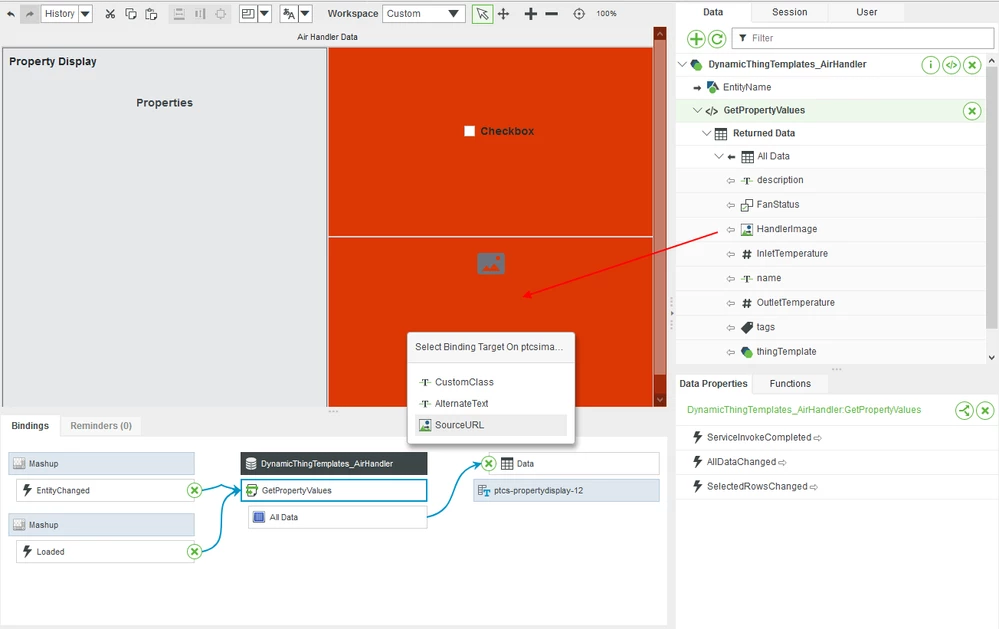This screenshot has height=629, width=999.
Task: Select the Data Properties tab
Action: pos(713,384)
